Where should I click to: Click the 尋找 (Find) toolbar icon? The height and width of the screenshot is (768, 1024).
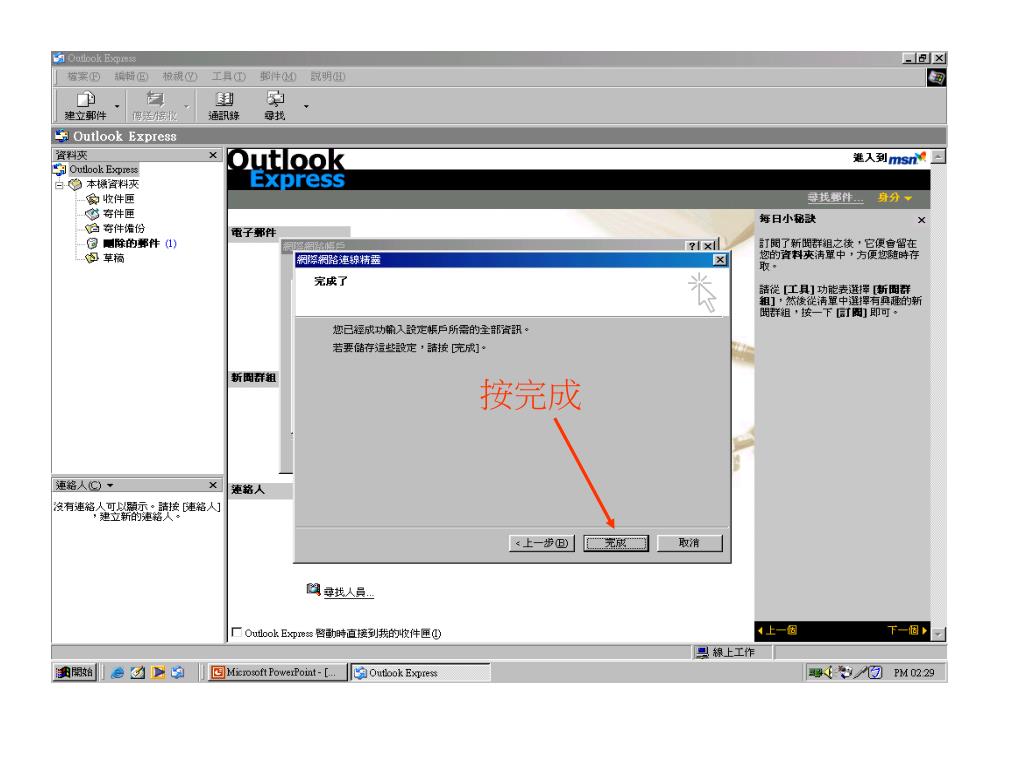(275, 106)
